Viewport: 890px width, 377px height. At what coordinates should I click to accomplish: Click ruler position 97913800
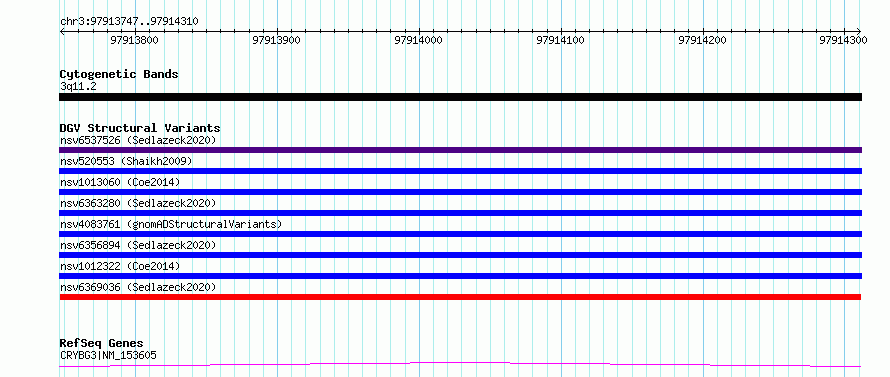pyautogui.click(x=135, y=40)
